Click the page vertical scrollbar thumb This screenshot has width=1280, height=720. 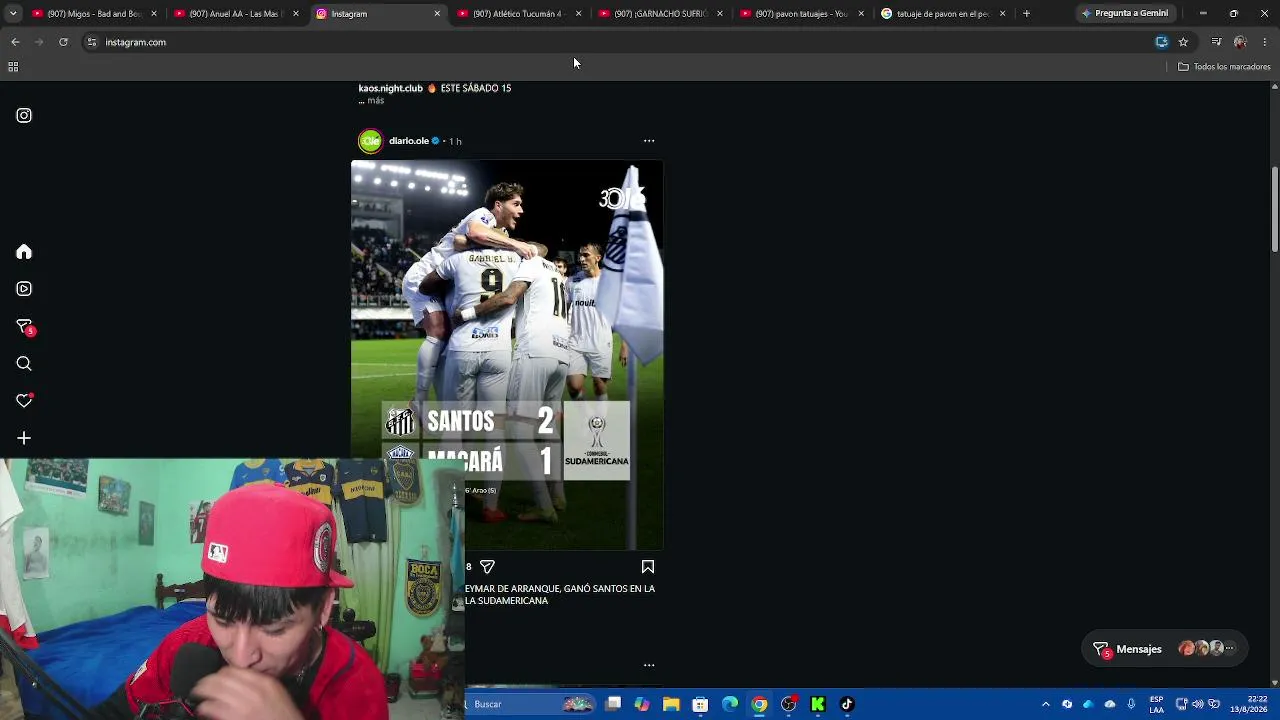1275,210
